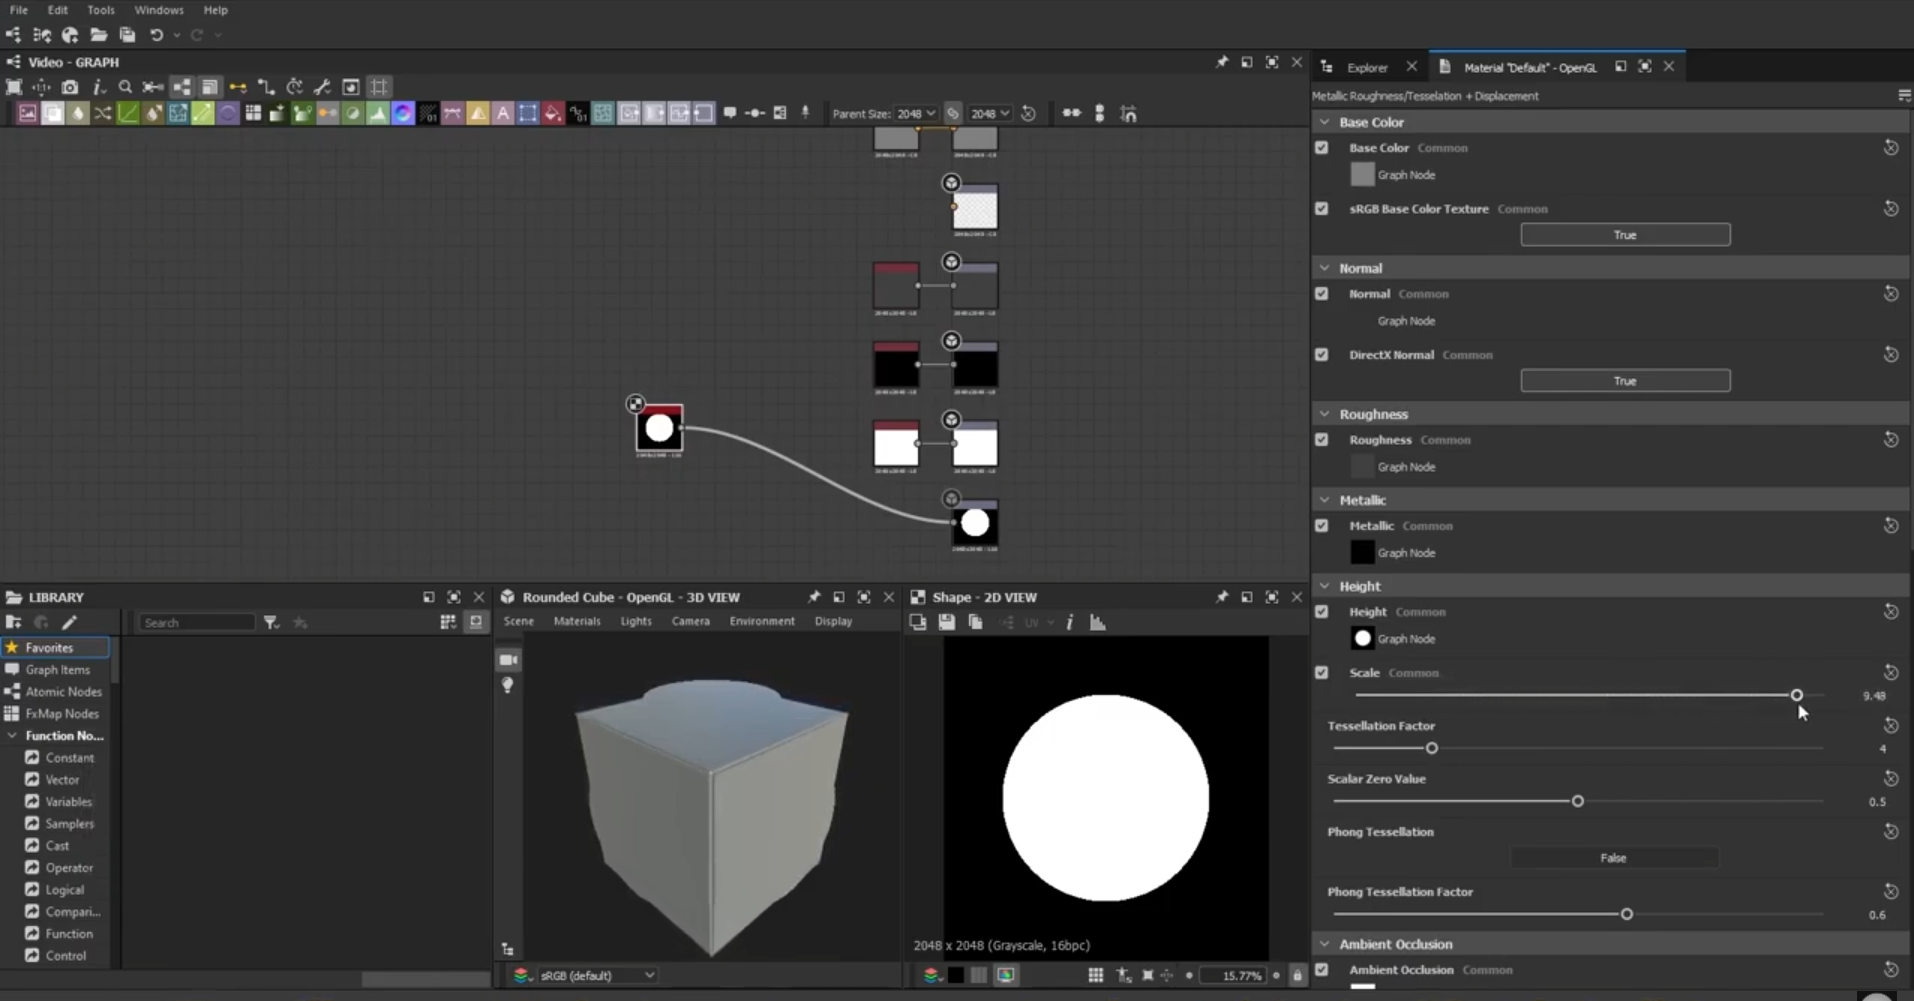Click the lock icon in 2D view
1914x1001 pixels.
click(x=1297, y=975)
